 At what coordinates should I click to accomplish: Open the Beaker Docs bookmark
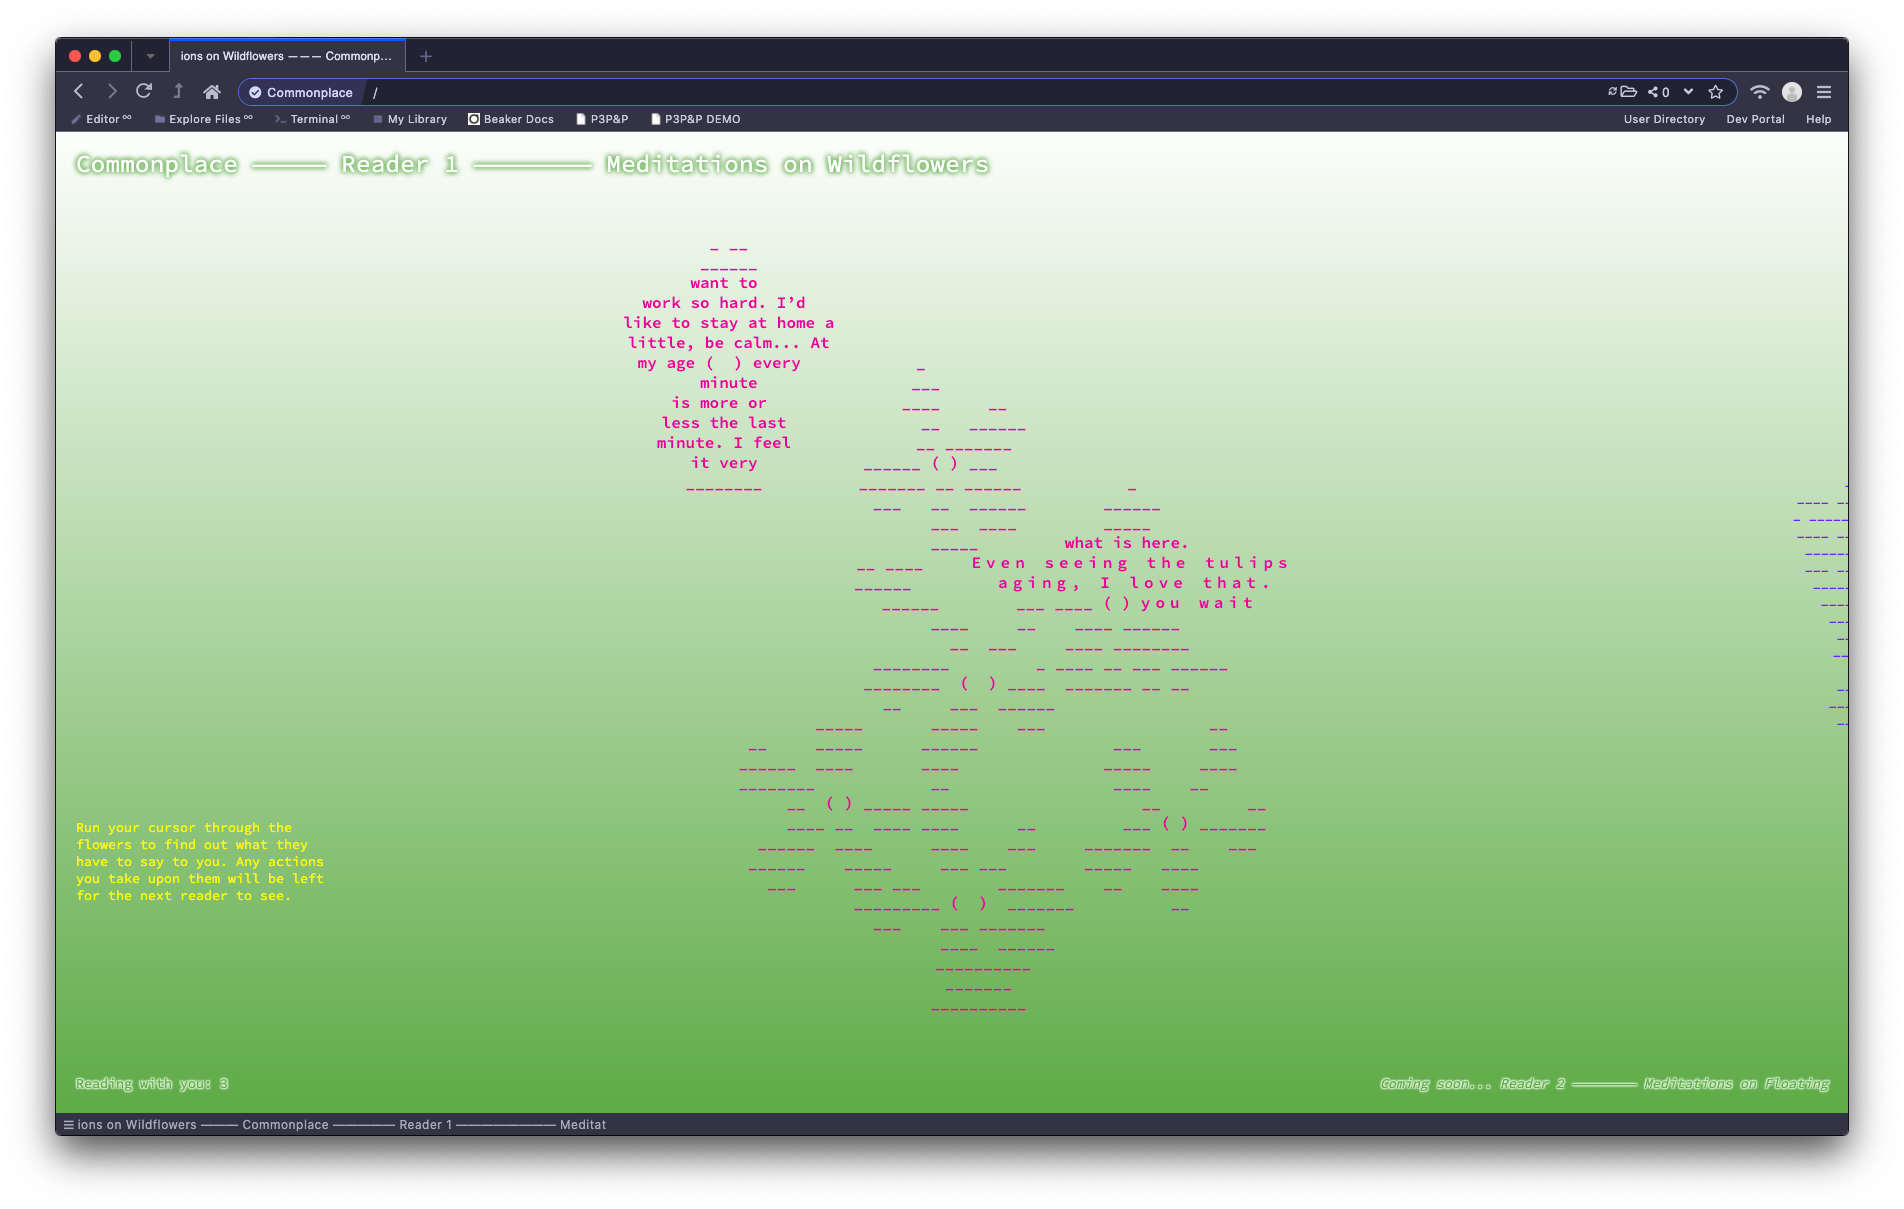pyautogui.click(x=511, y=119)
